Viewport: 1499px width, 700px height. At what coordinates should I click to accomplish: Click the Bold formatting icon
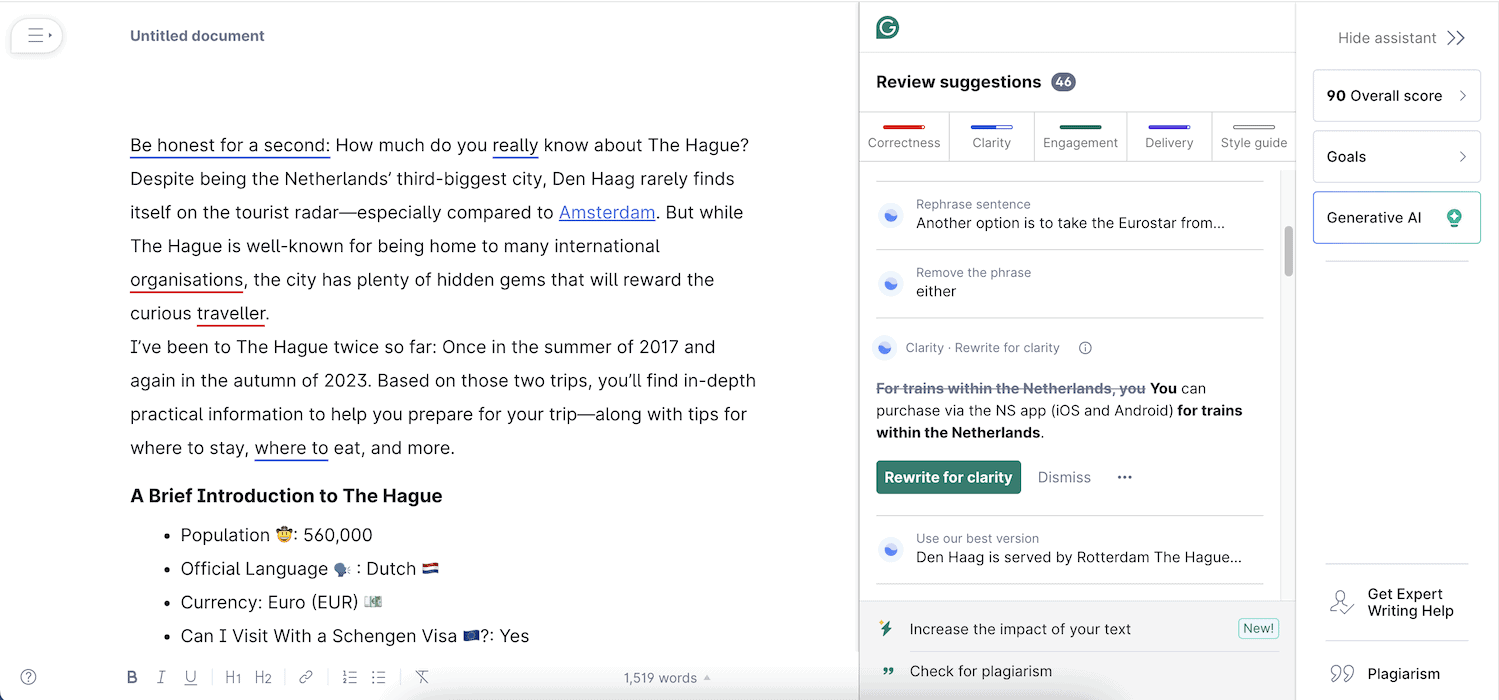[132, 677]
